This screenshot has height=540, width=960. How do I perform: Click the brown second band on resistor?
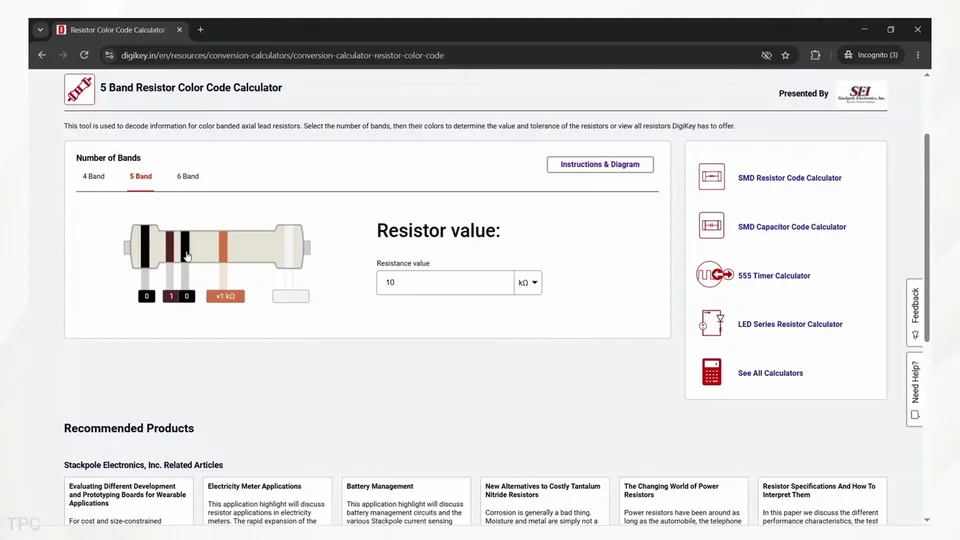(x=170, y=246)
